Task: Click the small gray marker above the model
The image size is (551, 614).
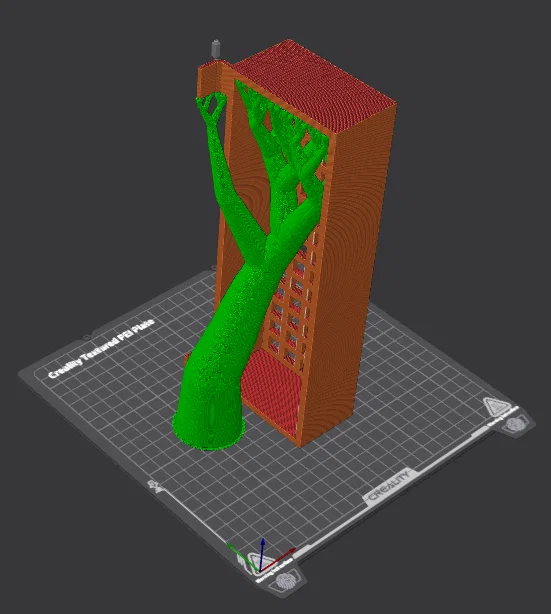Action: pyautogui.click(x=215, y=48)
